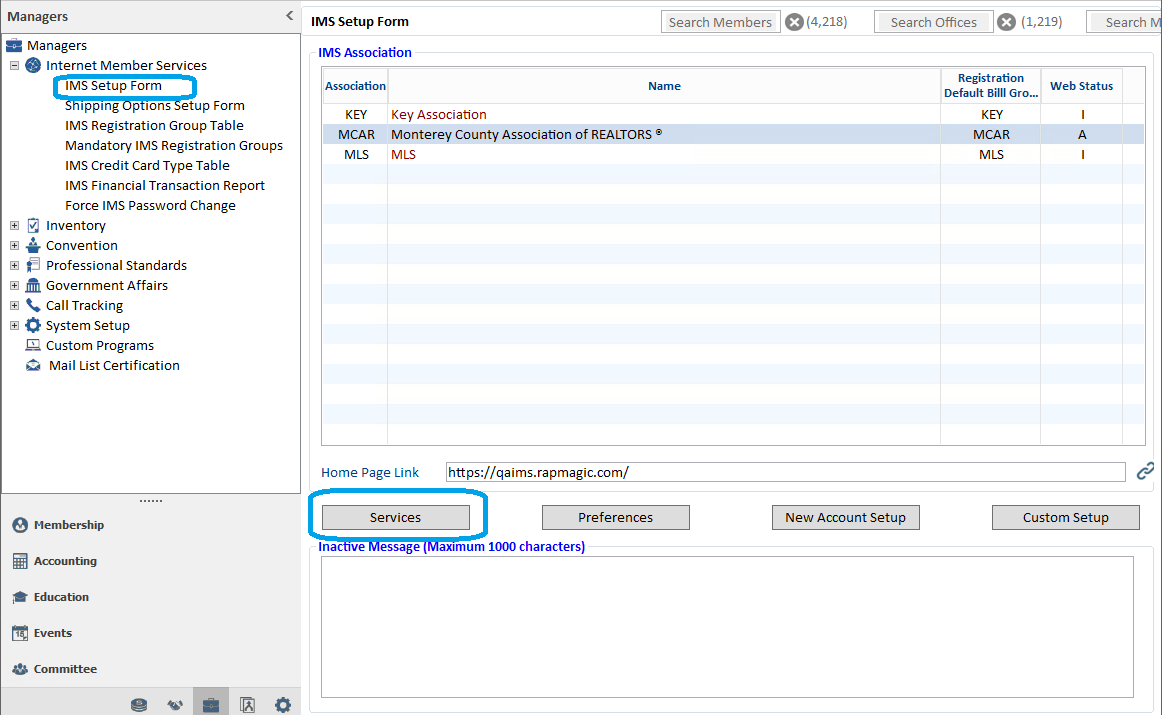Open IMS Registration Group Table

click(154, 125)
